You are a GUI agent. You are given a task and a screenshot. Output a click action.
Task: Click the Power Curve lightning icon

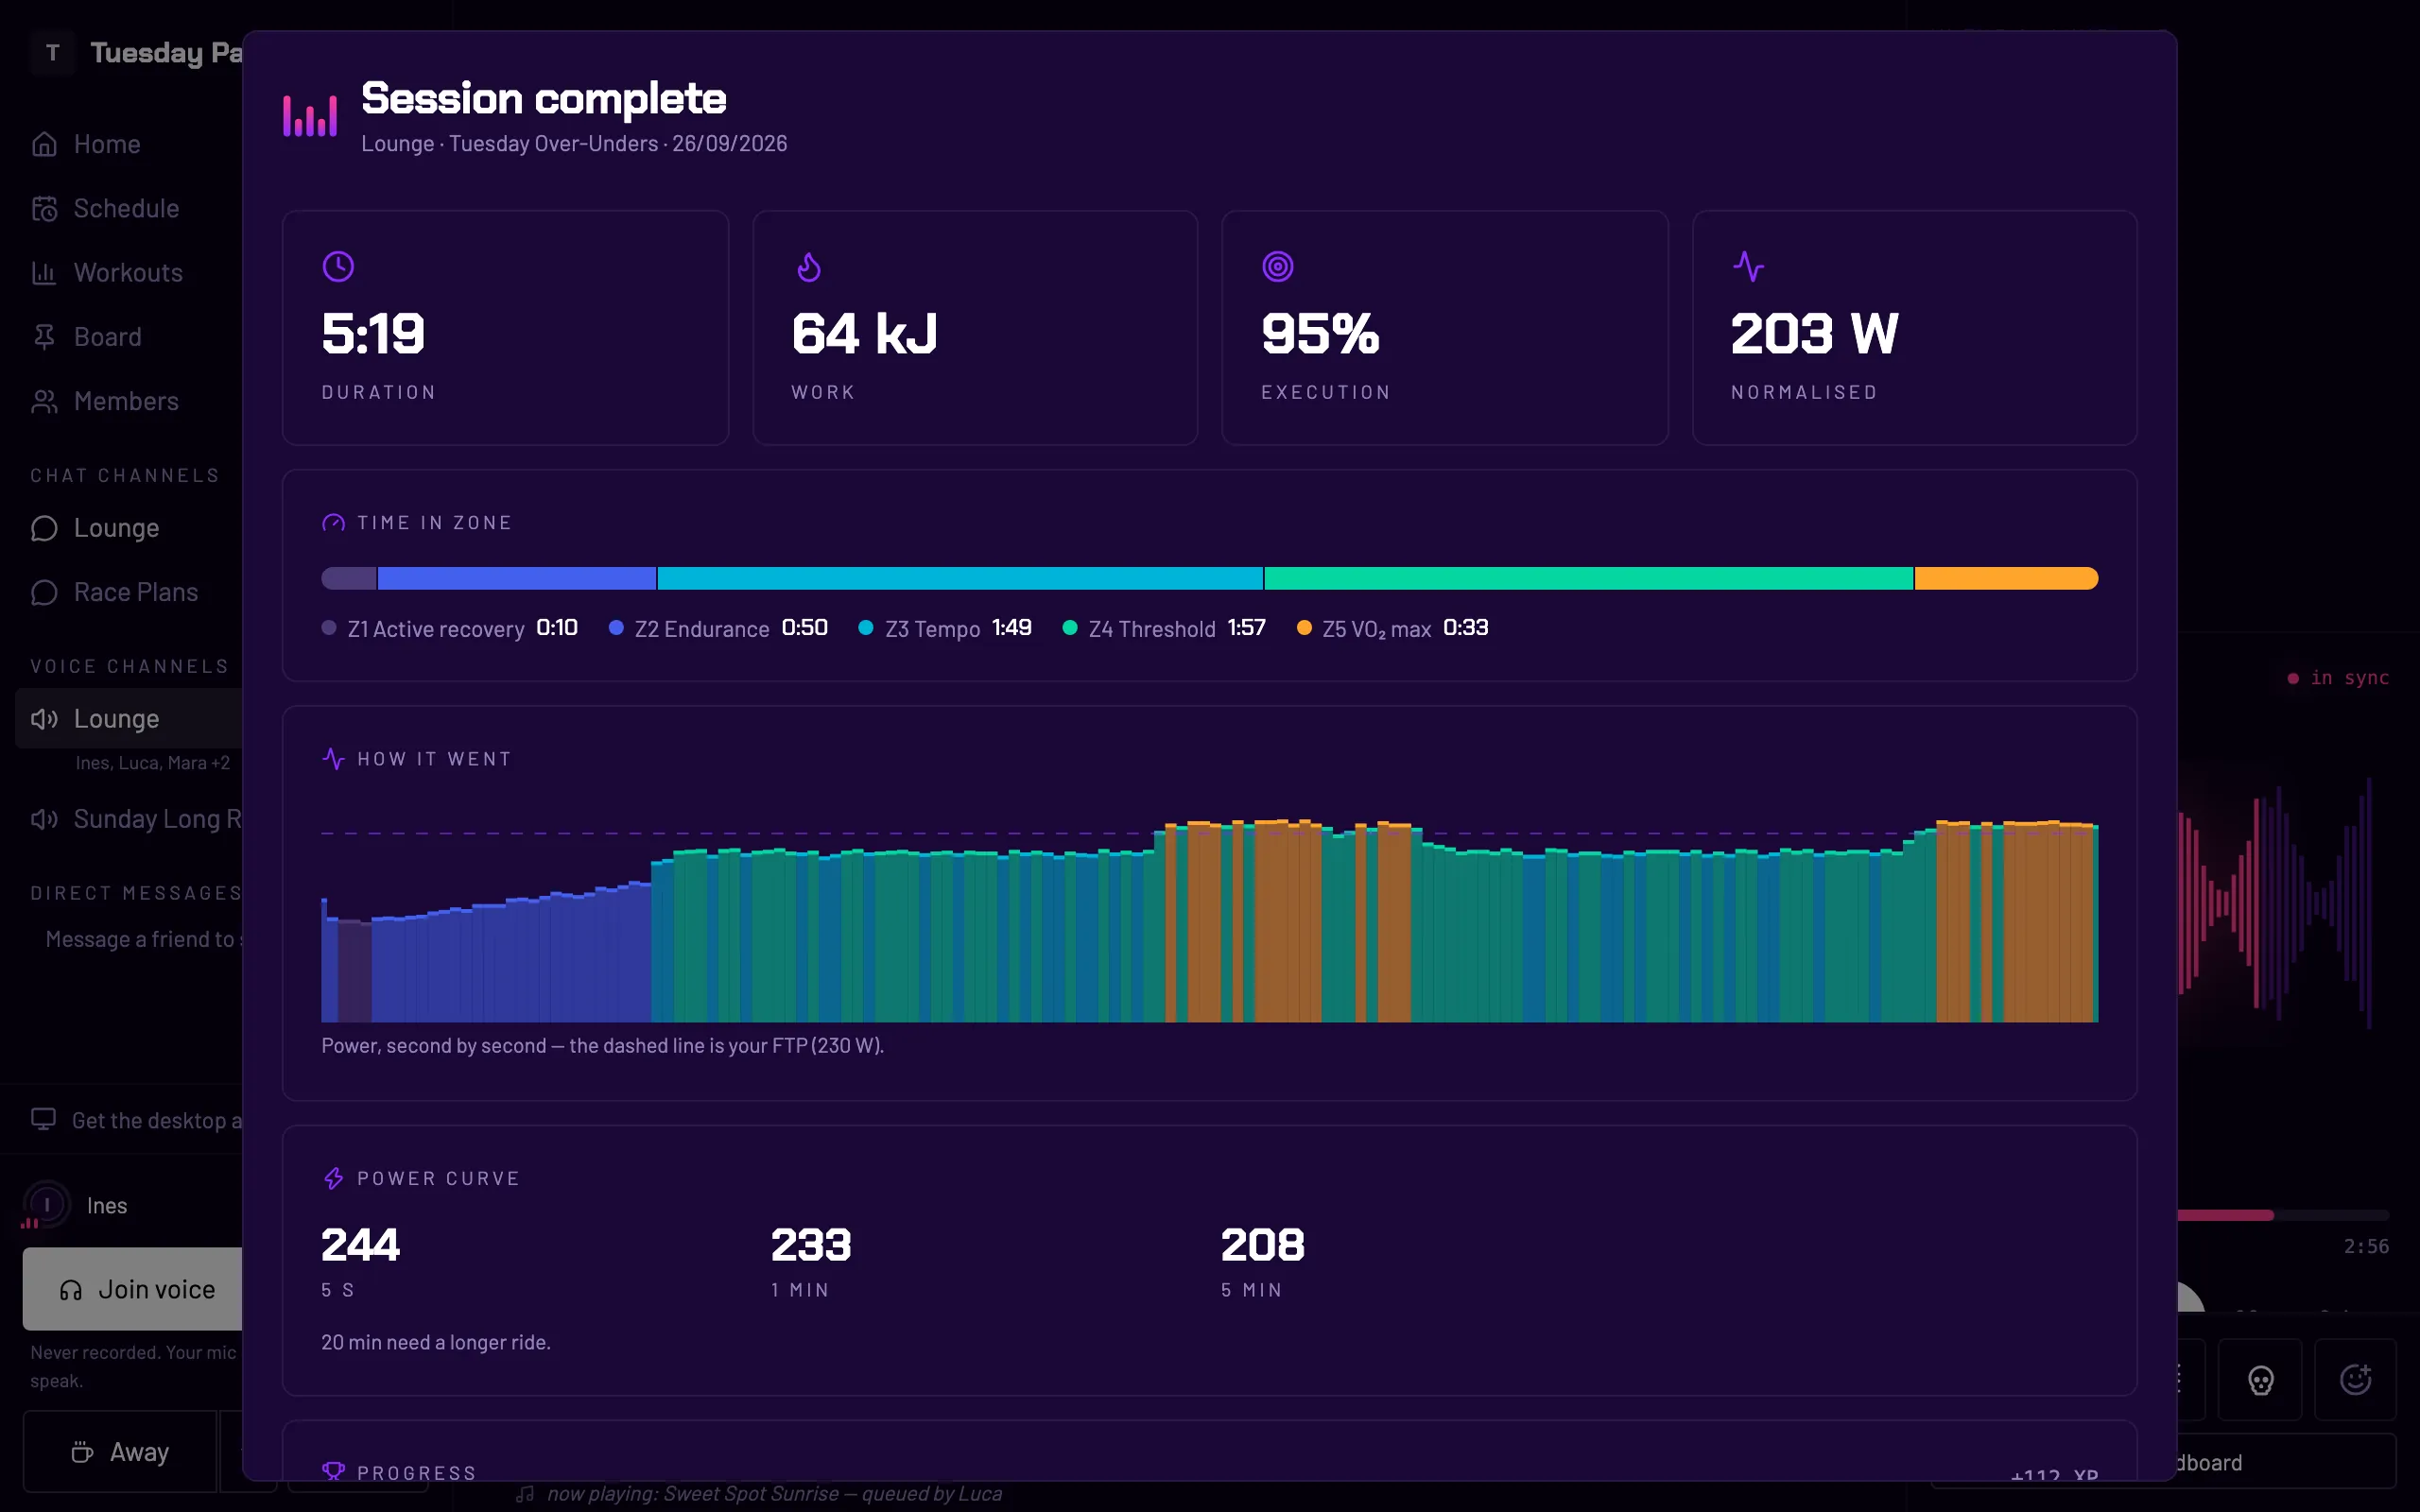(x=333, y=1178)
